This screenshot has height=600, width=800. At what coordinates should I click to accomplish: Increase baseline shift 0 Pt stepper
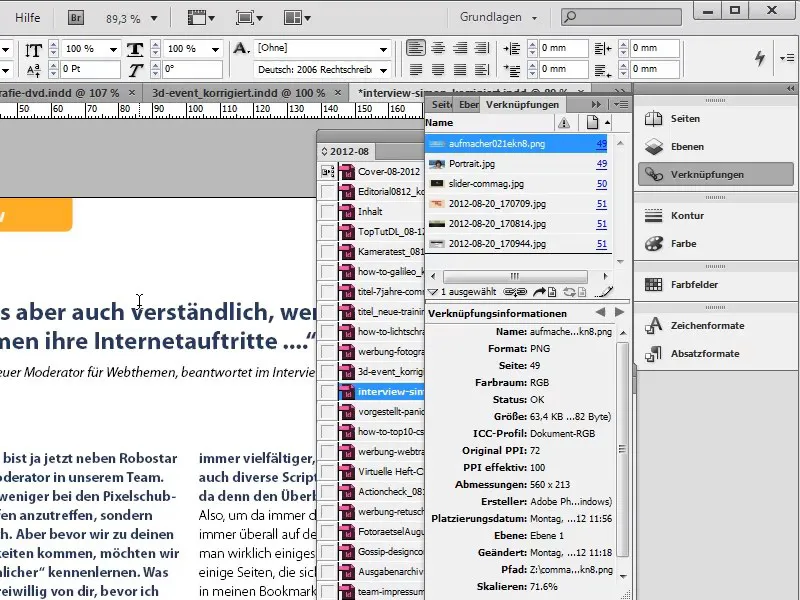pyautogui.click(x=53, y=64)
